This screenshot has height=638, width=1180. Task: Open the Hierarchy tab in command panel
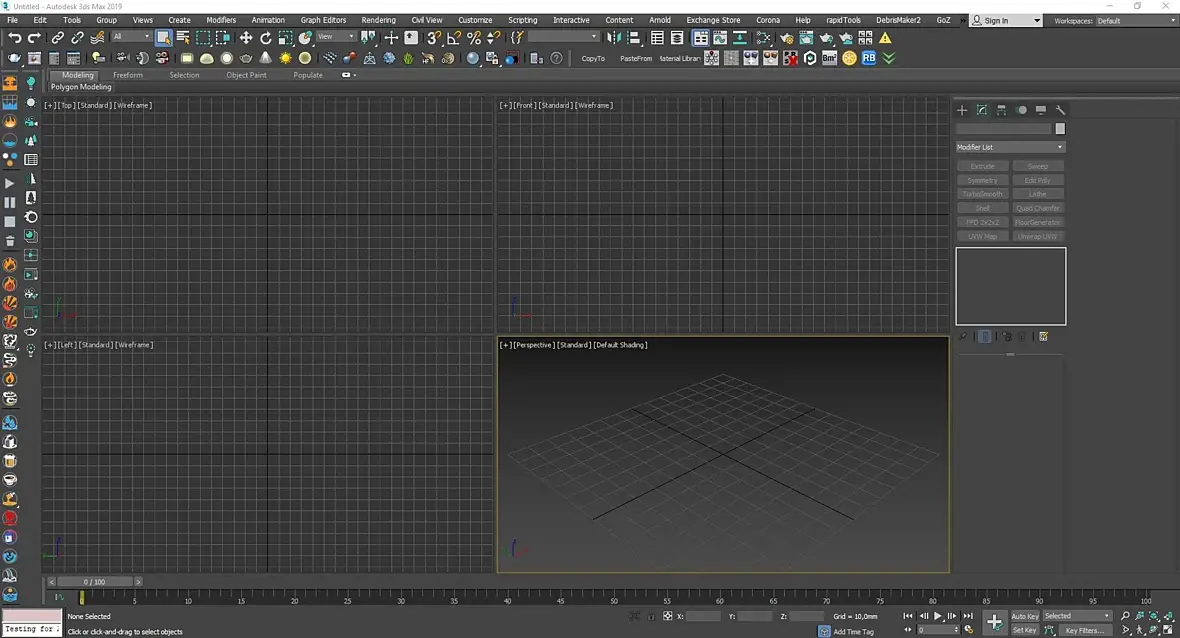(x=1001, y=110)
